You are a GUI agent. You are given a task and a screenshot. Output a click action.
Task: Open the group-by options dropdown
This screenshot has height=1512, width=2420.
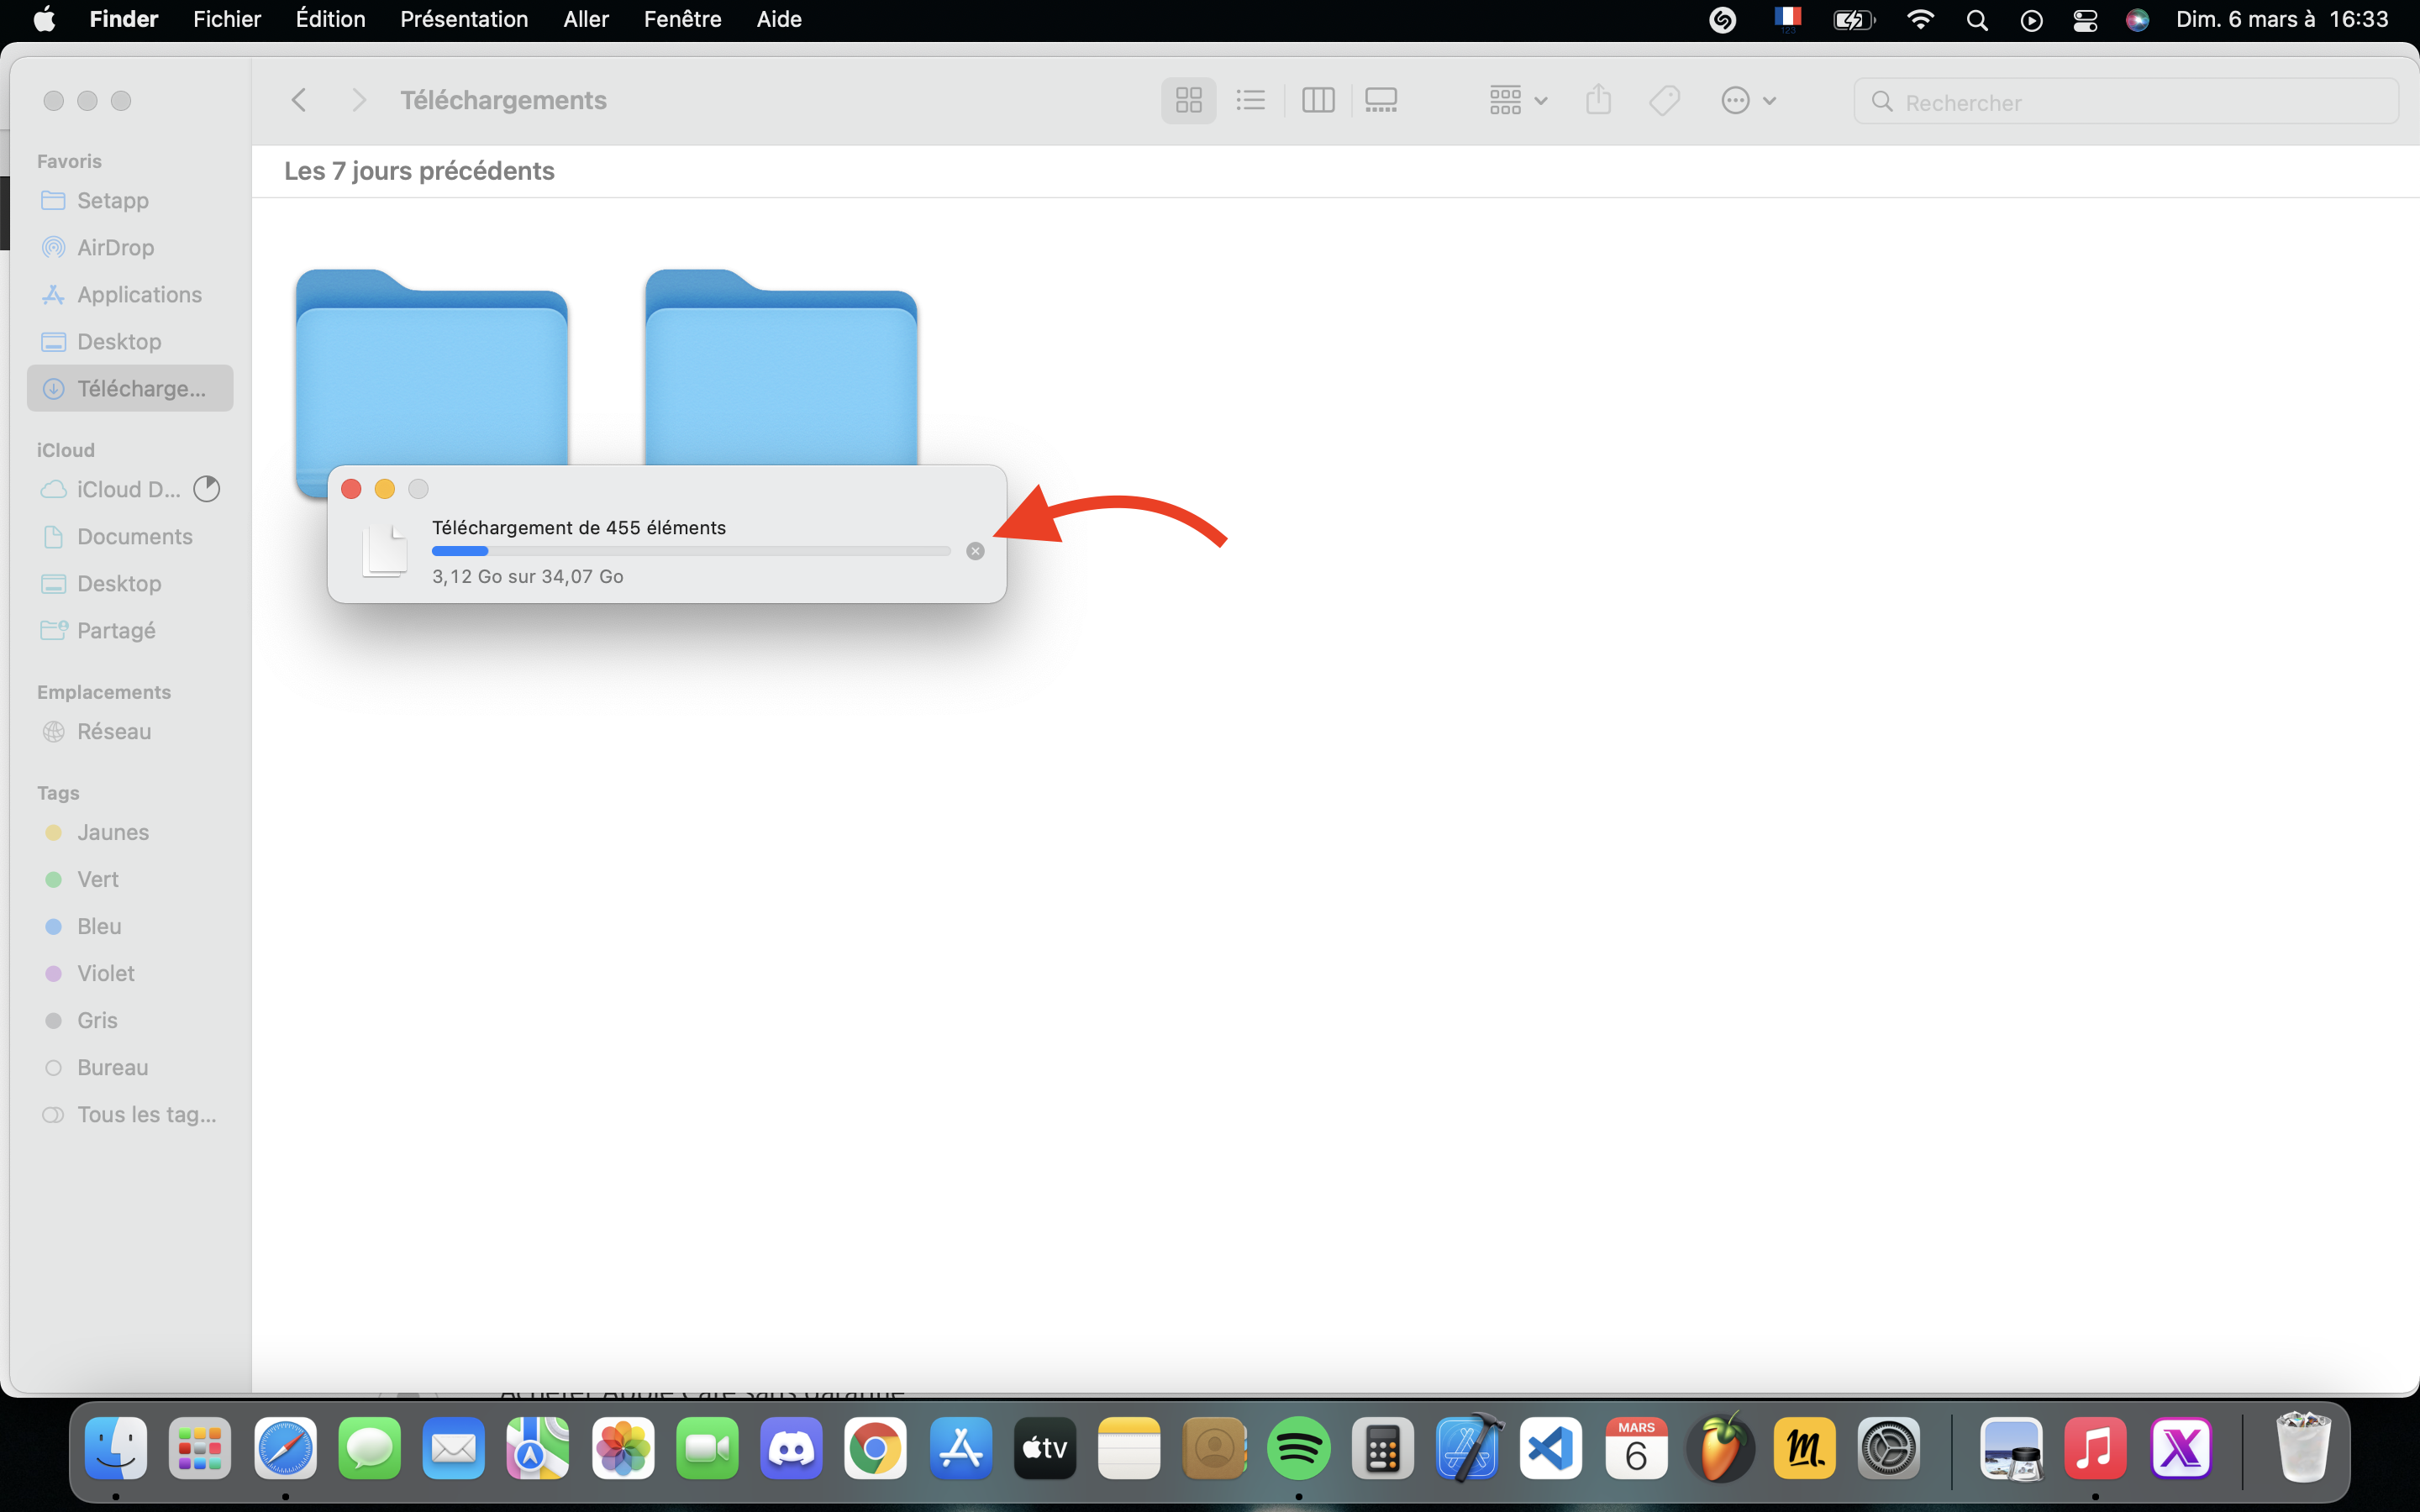(x=1517, y=100)
